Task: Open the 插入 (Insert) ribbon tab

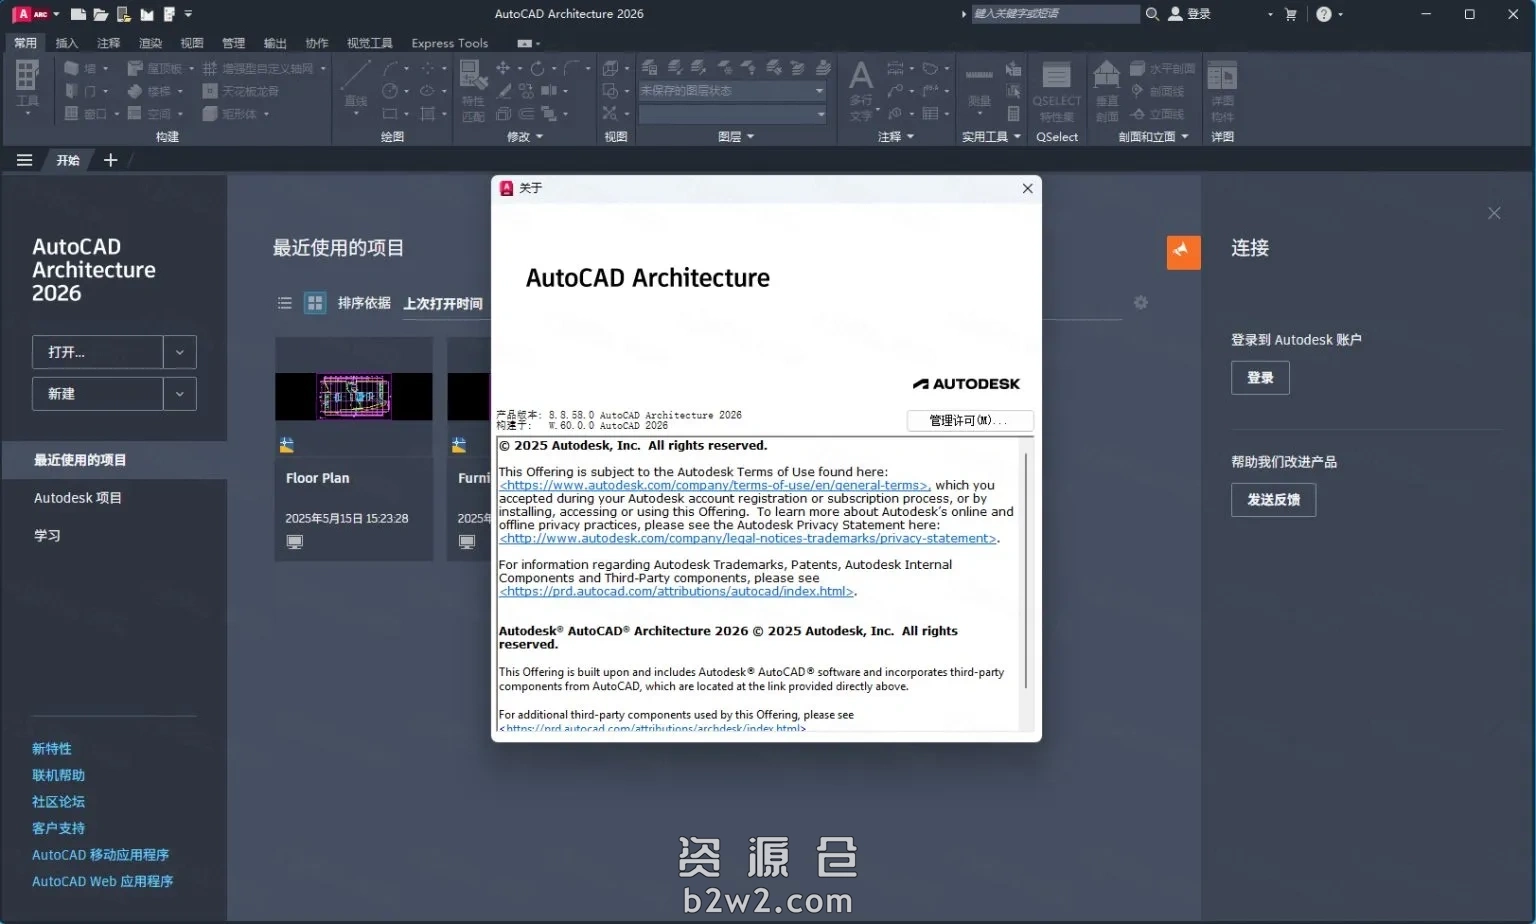Action: coord(67,43)
